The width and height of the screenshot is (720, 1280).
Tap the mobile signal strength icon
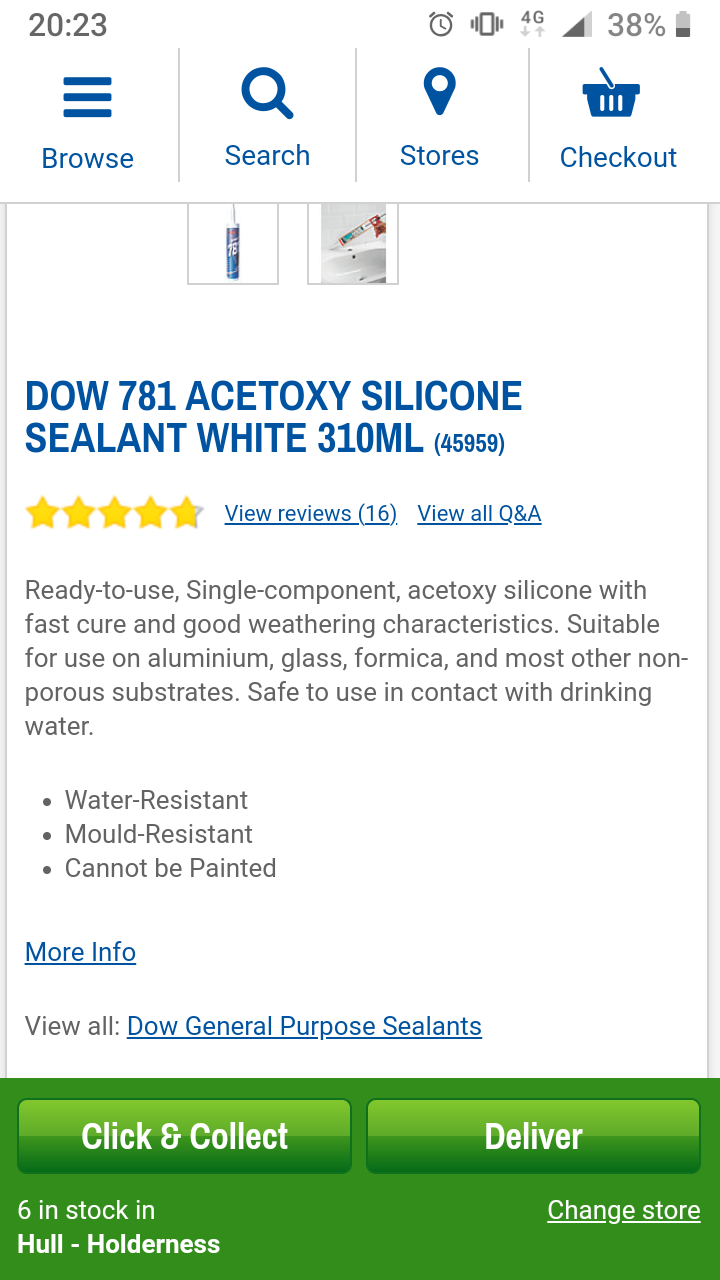click(576, 25)
